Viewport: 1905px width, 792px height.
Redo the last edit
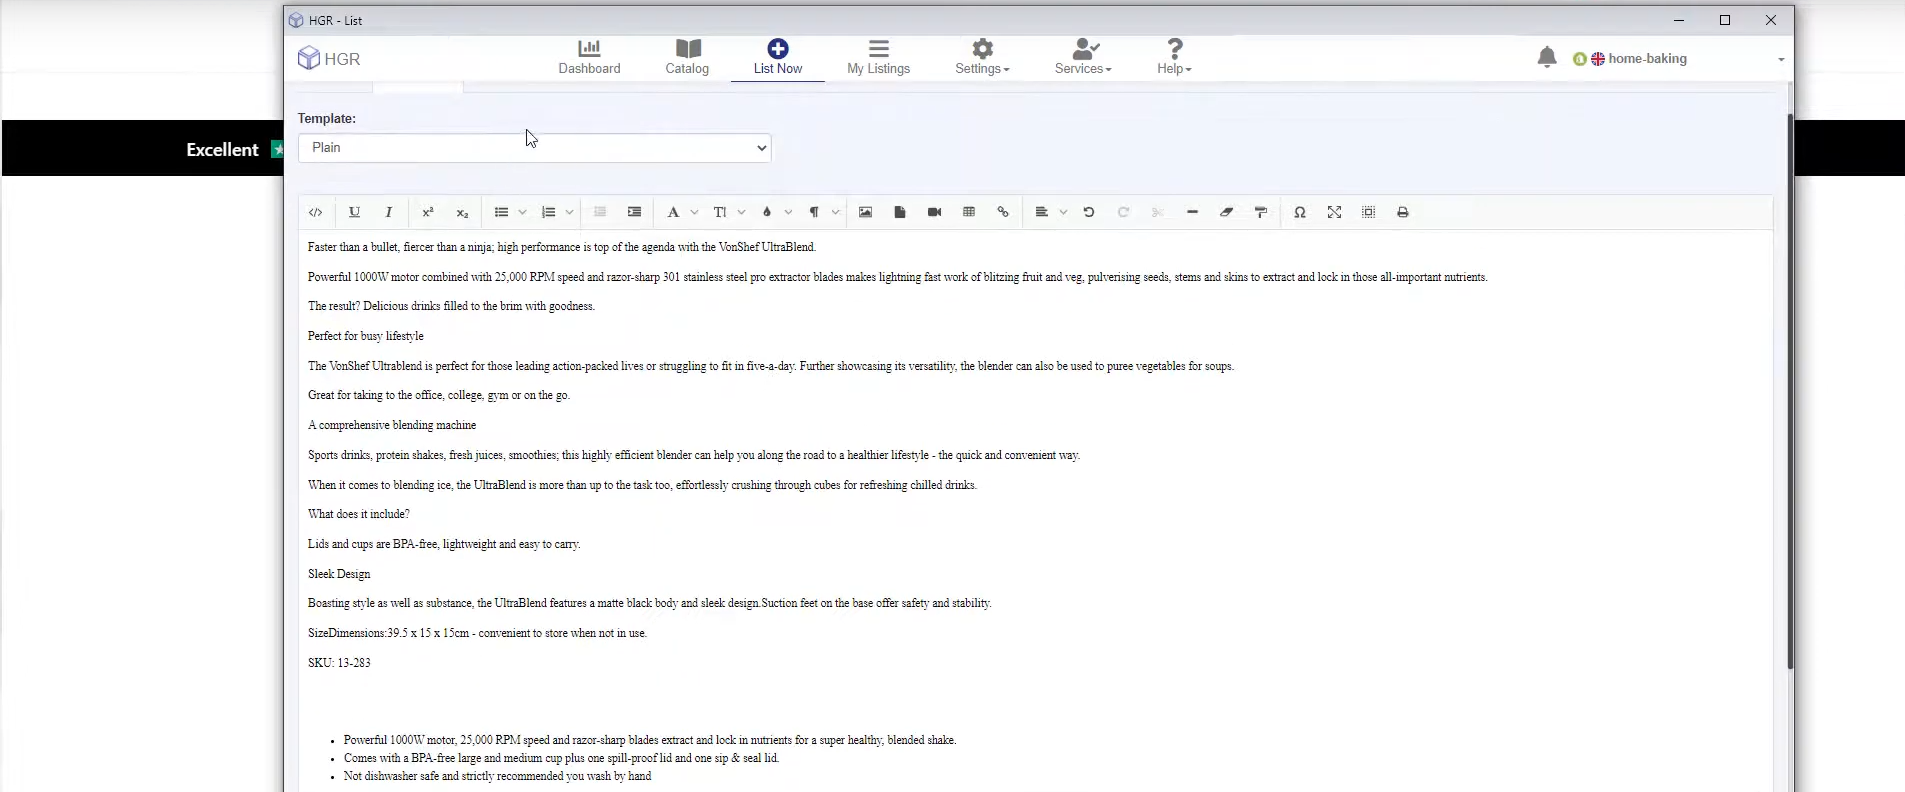click(x=1123, y=212)
